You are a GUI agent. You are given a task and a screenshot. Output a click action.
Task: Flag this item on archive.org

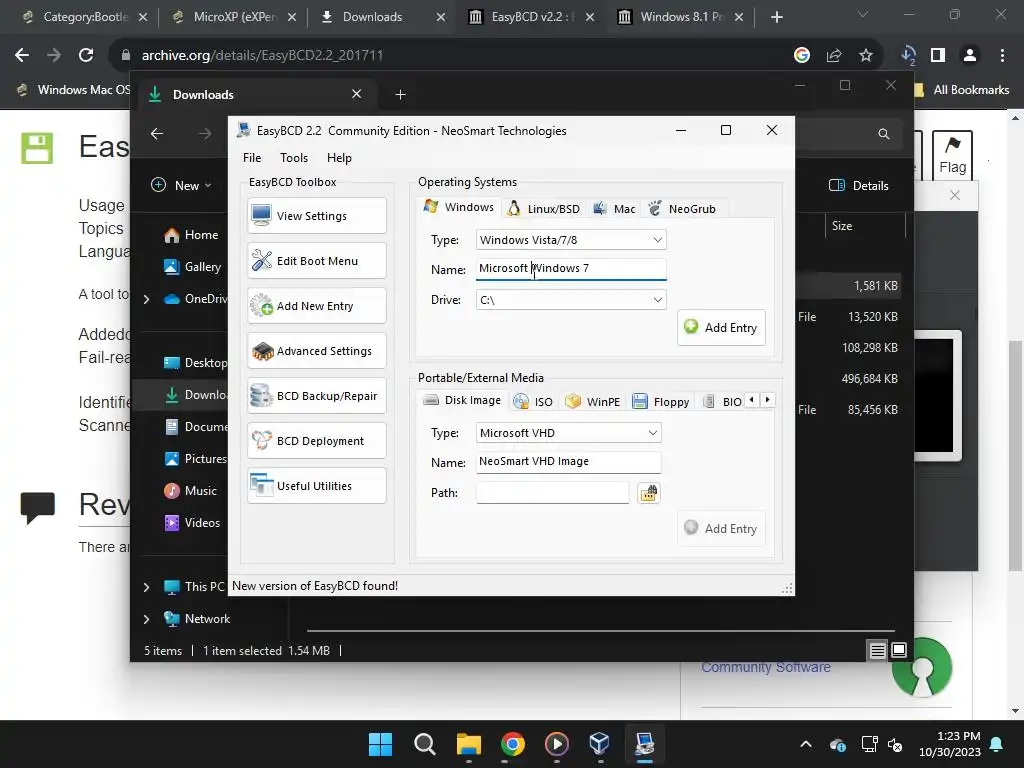click(x=952, y=155)
